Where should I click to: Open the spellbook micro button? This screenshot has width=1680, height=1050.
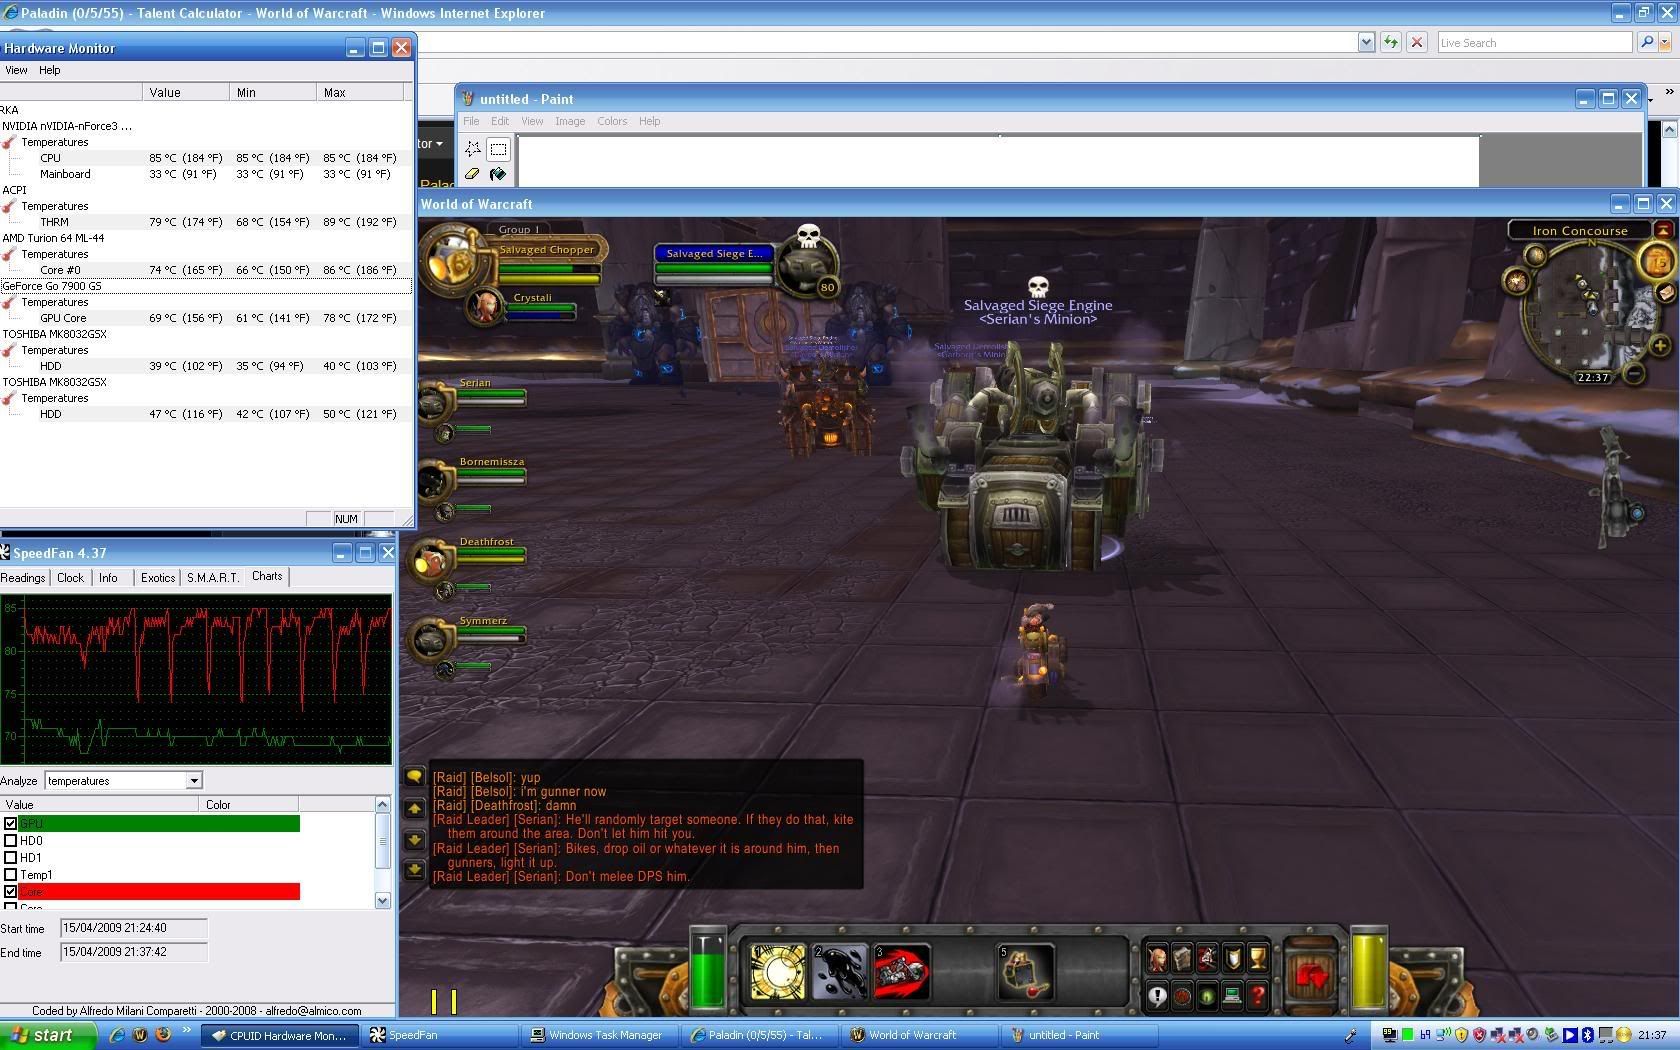point(1182,958)
